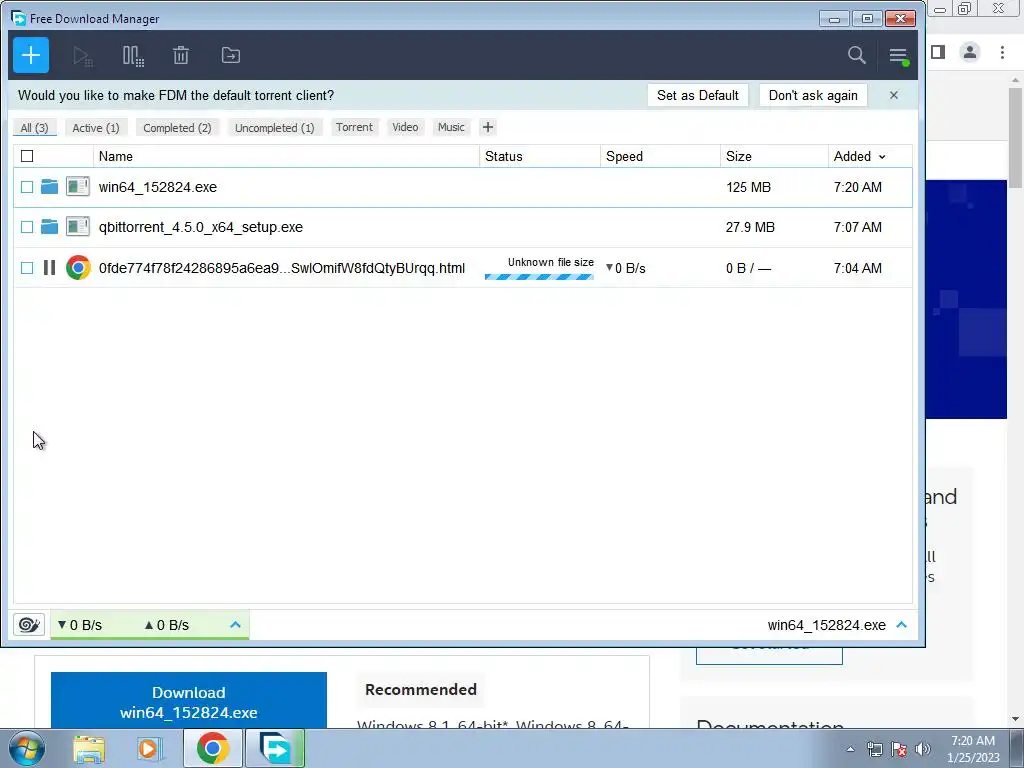Select qbittorrent_4.5.0_x64_setup.exe file name
Viewport: 1024px width, 768px height.
[x=200, y=227]
